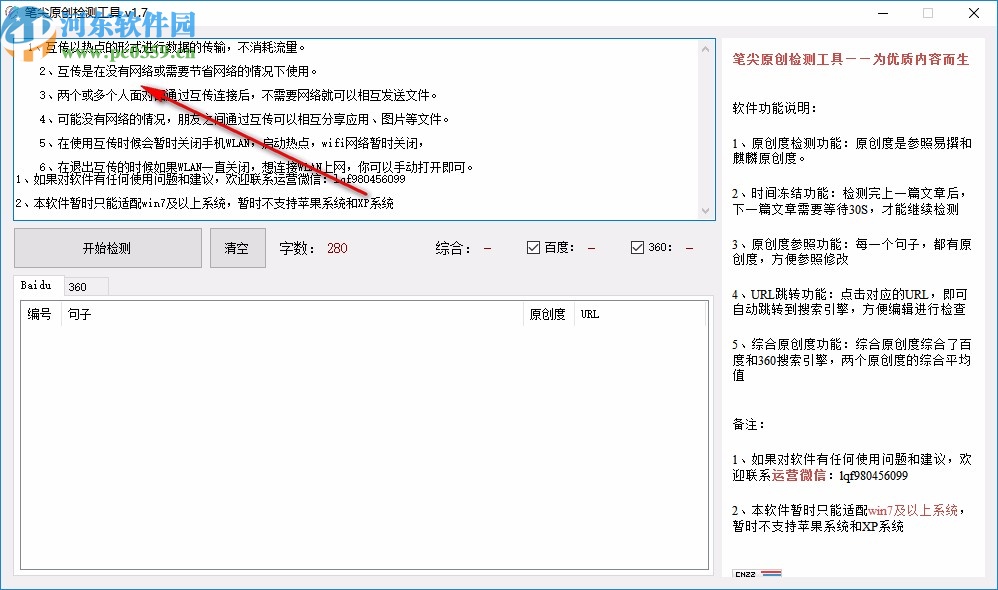This screenshot has height=590, width=998.
Task: Click the CH22 language indicator icon
Action: point(757,573)
